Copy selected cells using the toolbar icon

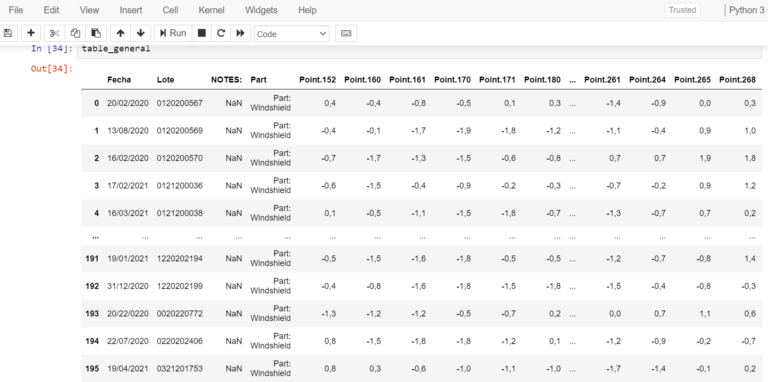pos(75,33)
